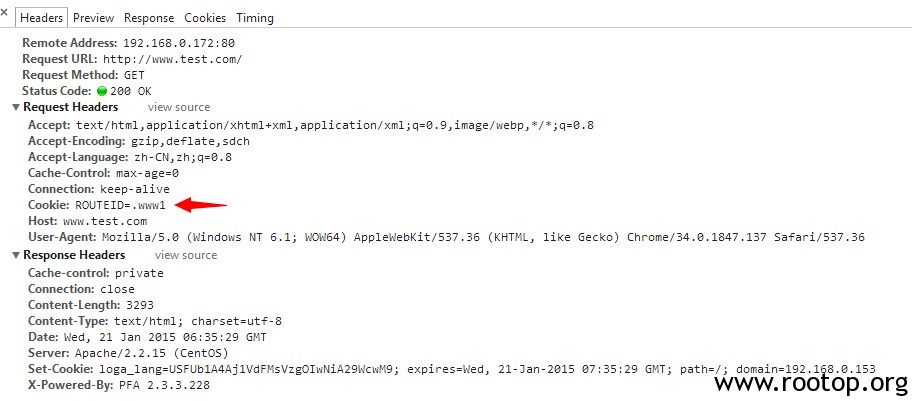Open the Timing tab
Viewport: 912px width, 401px height.
(x=255, y=18)
